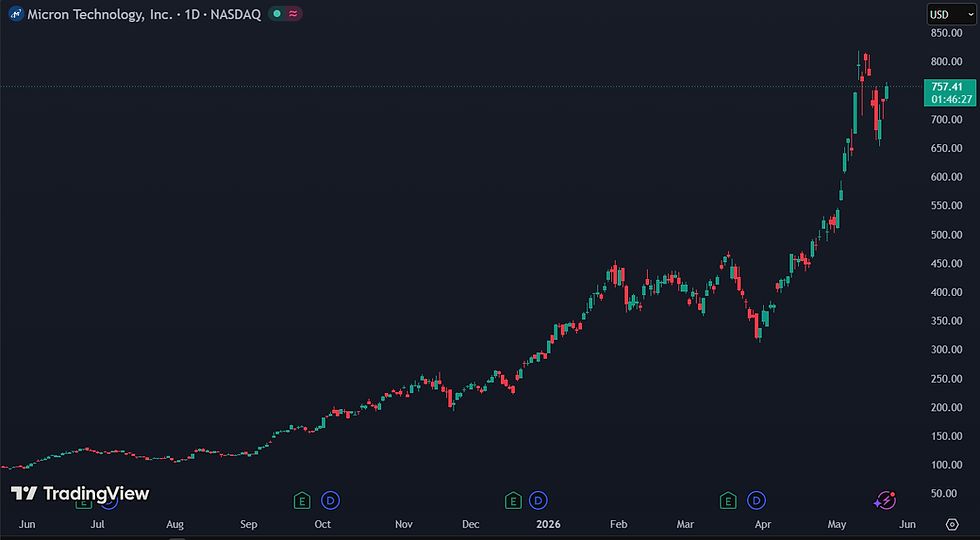Open the dividend D marker near 2026
Image resolution: width=980 pixels, height=540 pixels.
tap(538, 500)
